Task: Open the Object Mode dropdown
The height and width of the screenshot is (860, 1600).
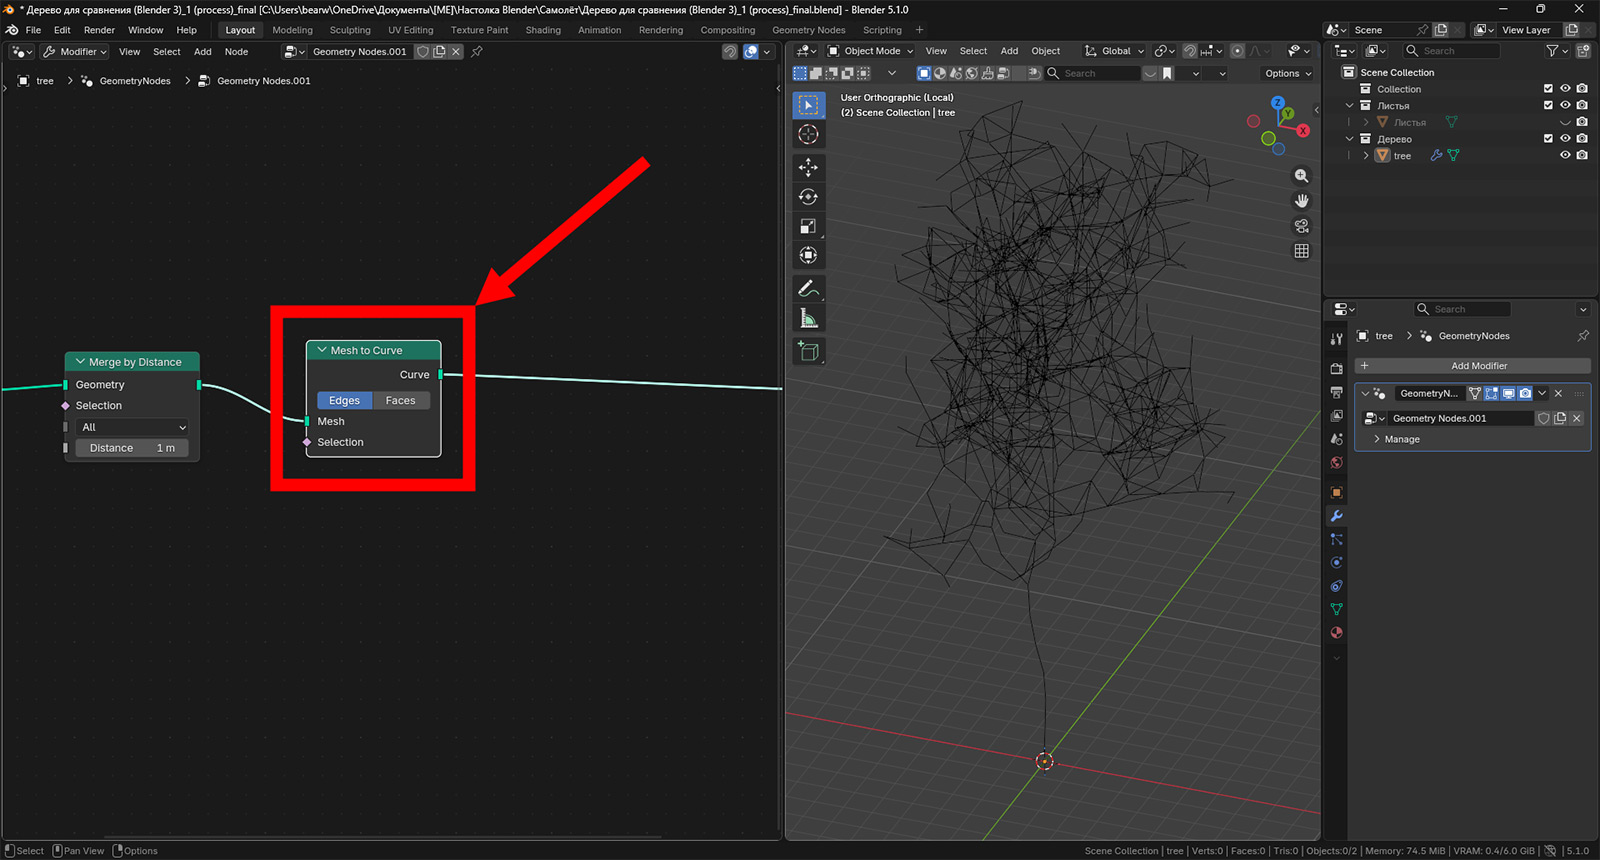Action: [x=871, y=51]
